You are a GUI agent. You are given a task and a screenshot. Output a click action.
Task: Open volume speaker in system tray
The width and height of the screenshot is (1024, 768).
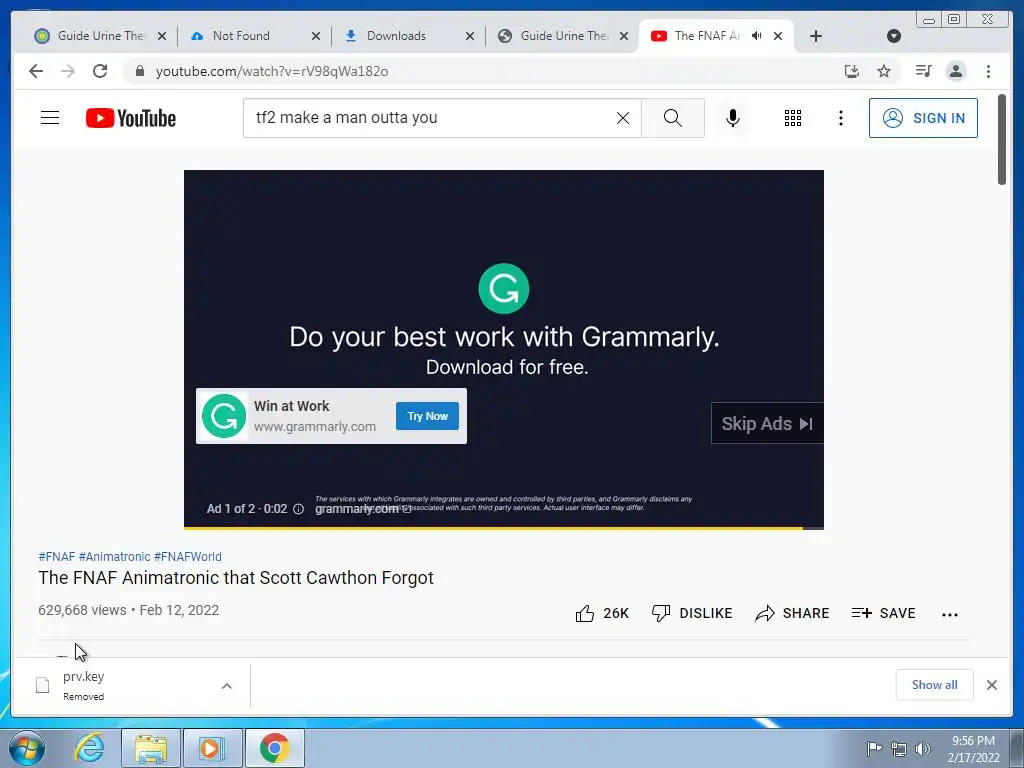922,748
